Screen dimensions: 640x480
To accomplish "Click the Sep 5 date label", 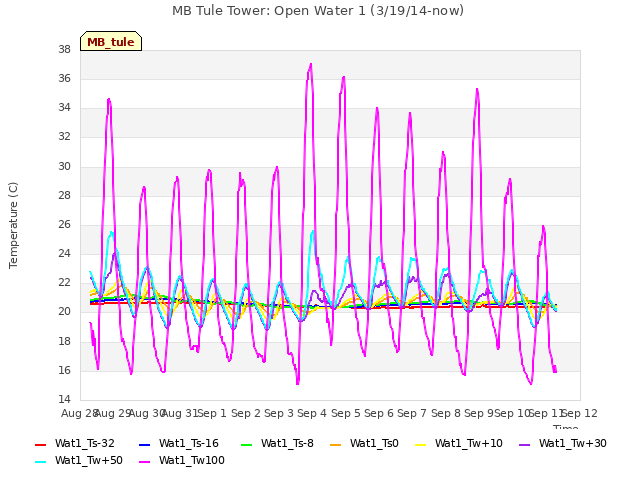I will click(x=346, y=414).
